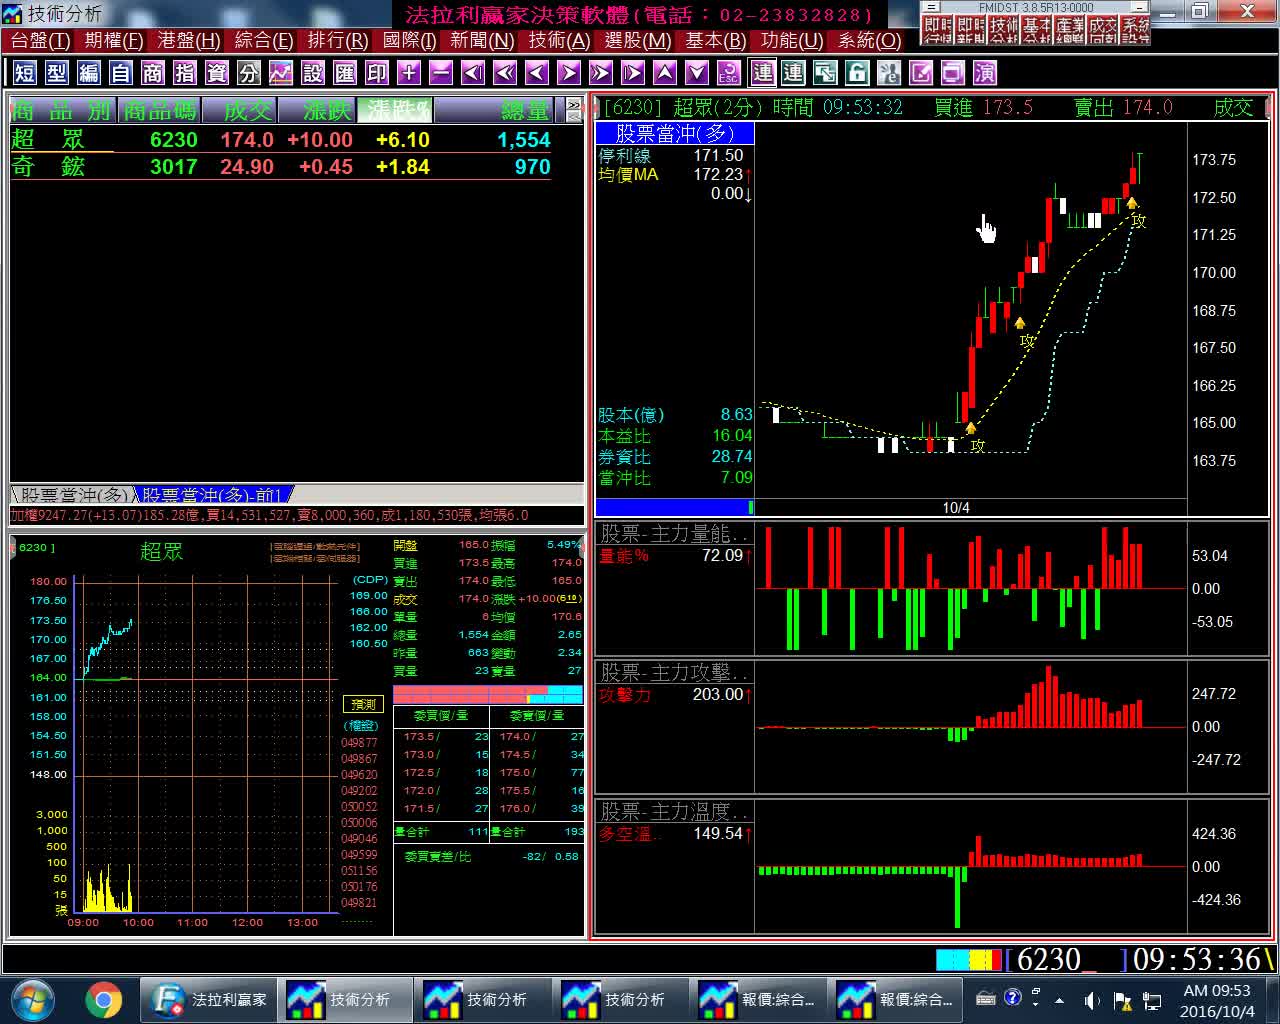Screen dimensions: 1280x1024
Task: Click the 短 short-term toolbar icon
Action: pyautogui.click(x=25, y=73)
